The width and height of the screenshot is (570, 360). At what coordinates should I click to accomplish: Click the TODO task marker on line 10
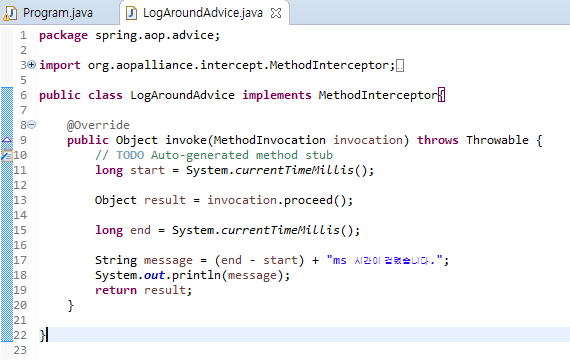7,155
